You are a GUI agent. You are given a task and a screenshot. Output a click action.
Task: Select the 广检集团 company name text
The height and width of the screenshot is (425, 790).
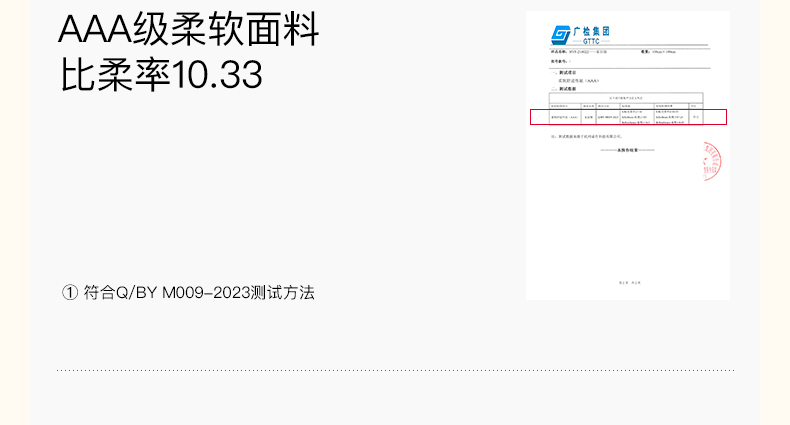tap(591, 32)
